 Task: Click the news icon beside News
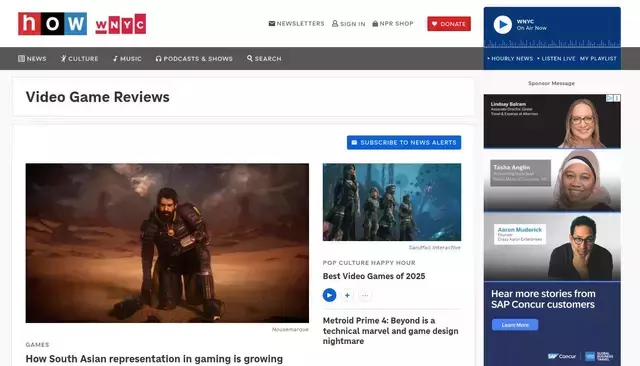(x=21, y=58)
